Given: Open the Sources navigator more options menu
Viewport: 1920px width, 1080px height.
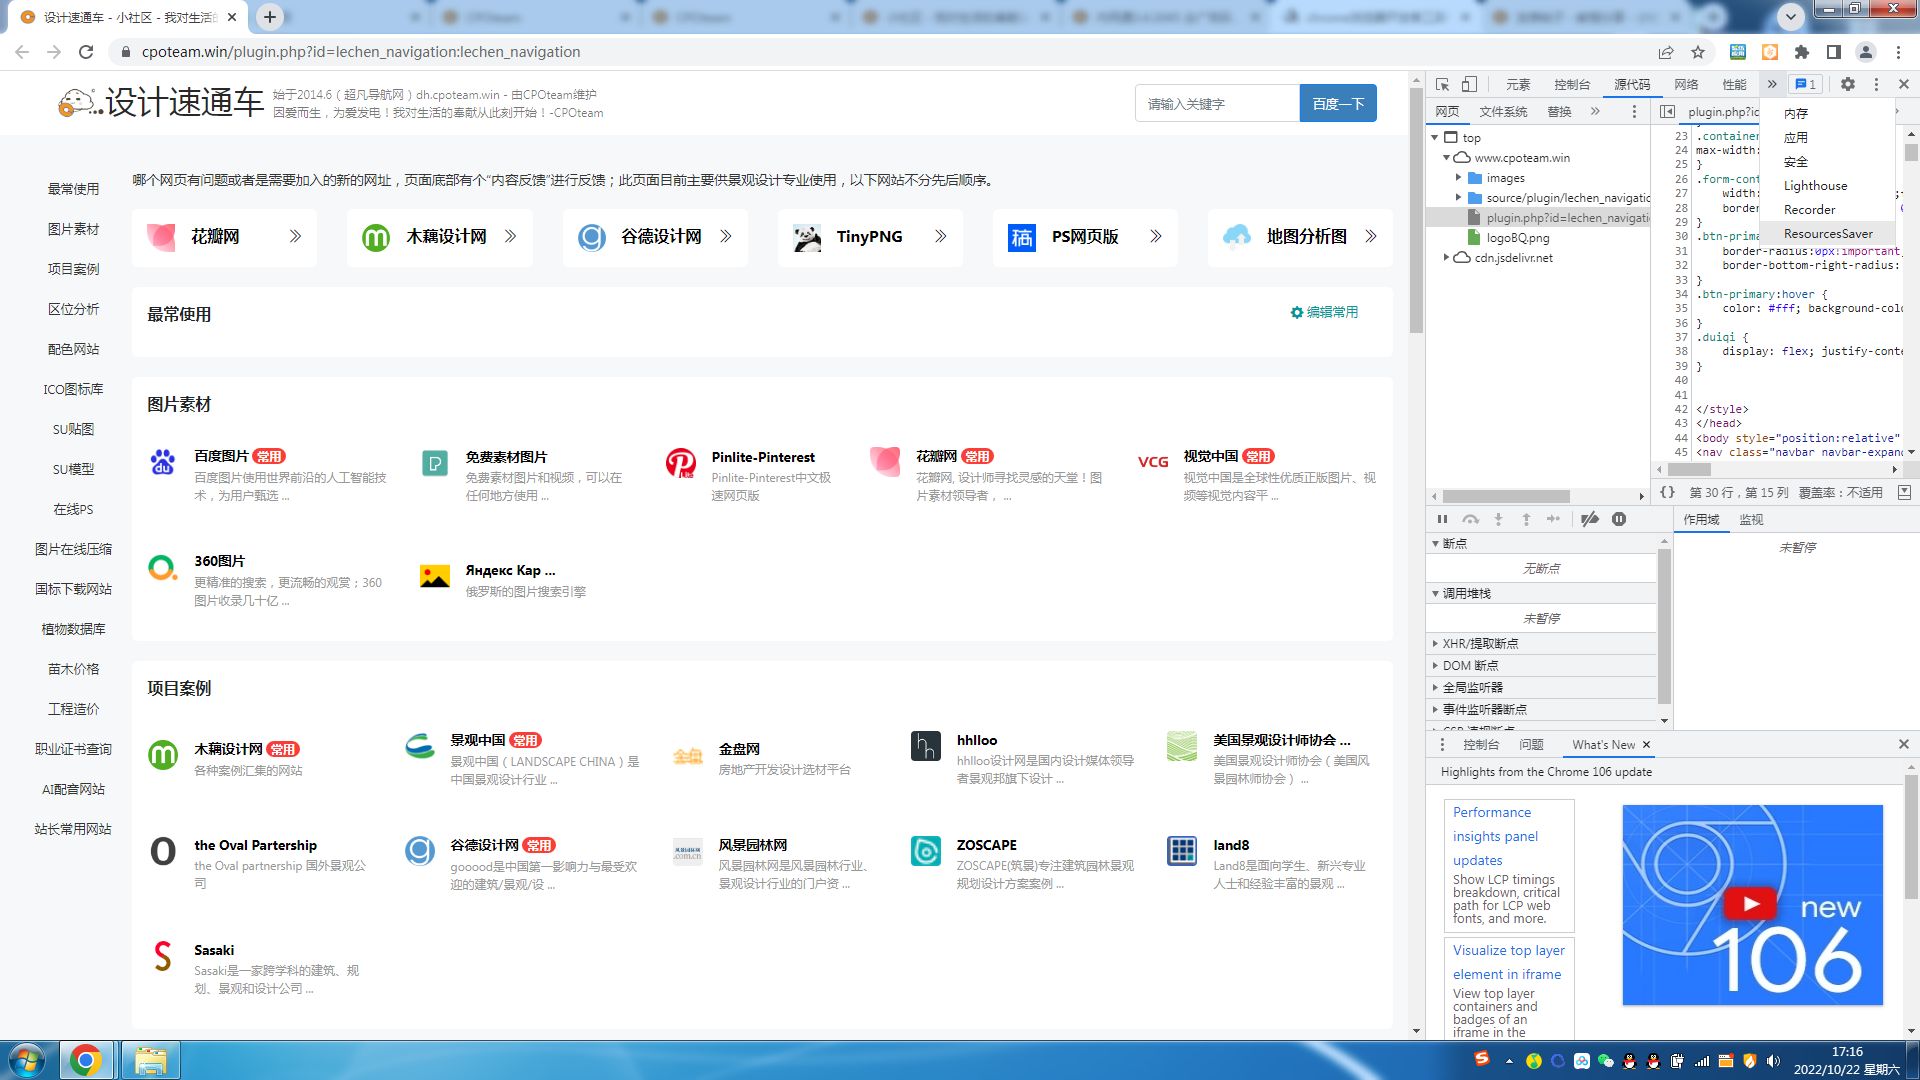Looking at the screenshot, I should pos(1634,111).
